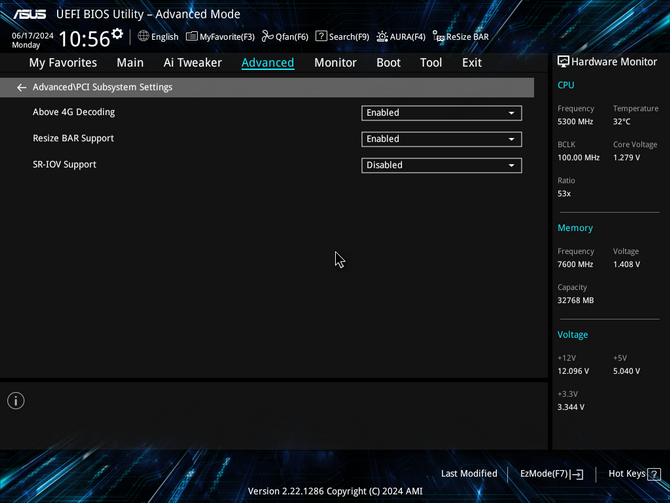
Task: Select the SR-IOV Support label
Action: coord(64,165)
